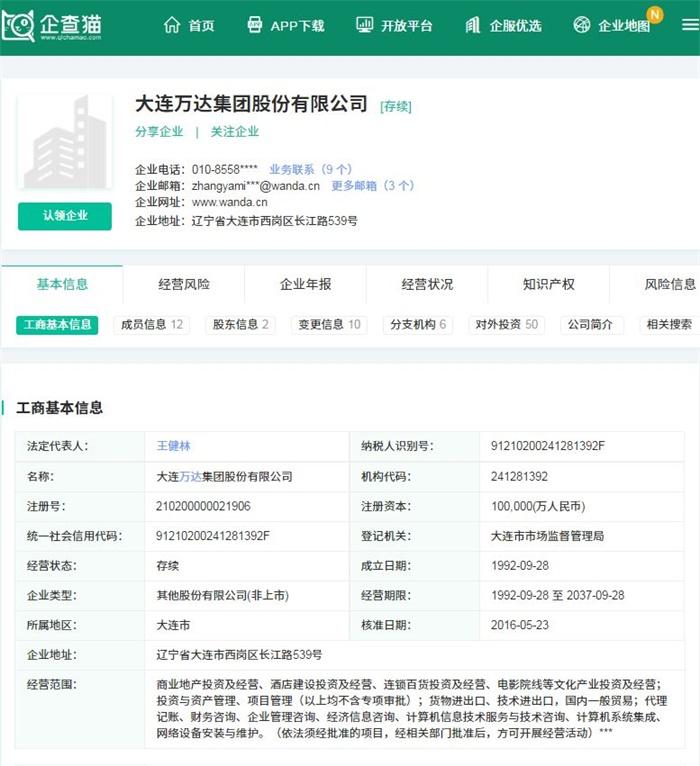Select the 工商基本信息 sub-tab
This screenshot has height=766, width=700.
tap(57, 325)
